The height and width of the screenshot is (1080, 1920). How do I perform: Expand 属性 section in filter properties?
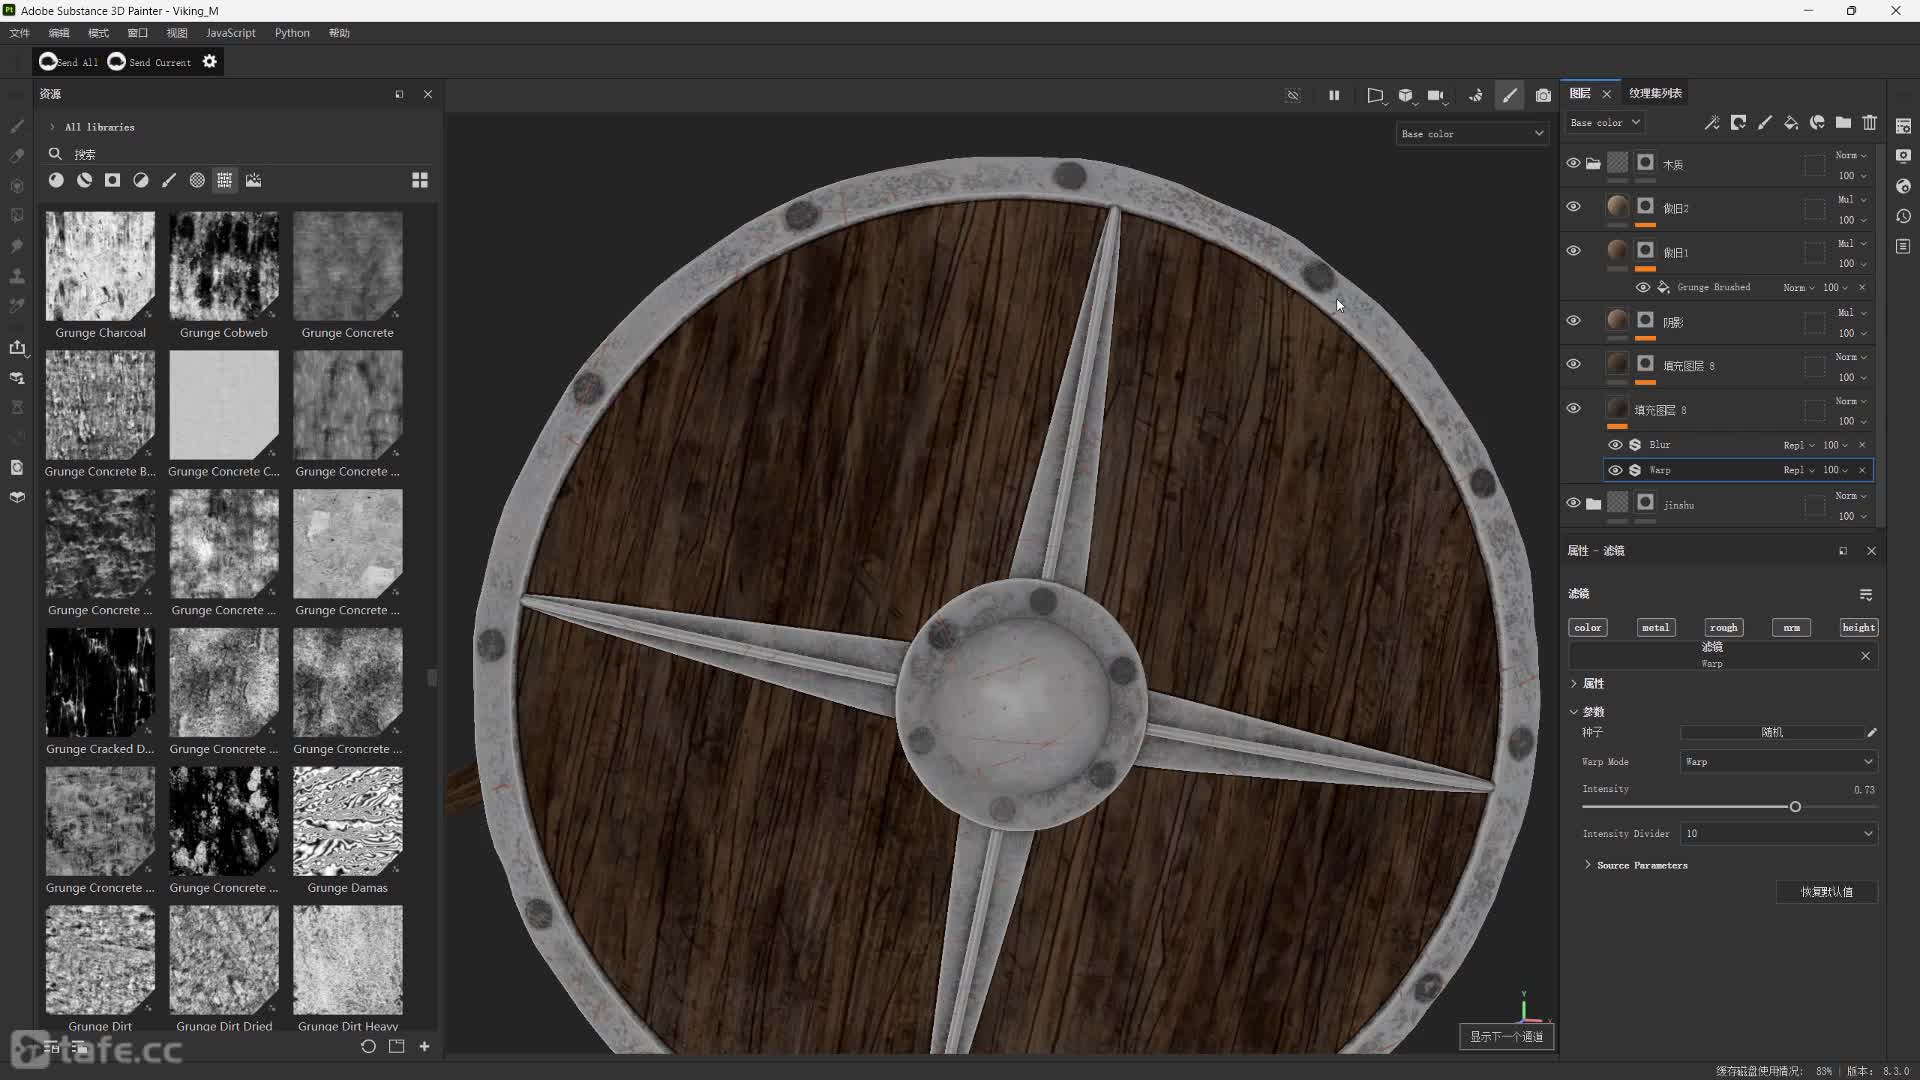tap(1574, 684)
